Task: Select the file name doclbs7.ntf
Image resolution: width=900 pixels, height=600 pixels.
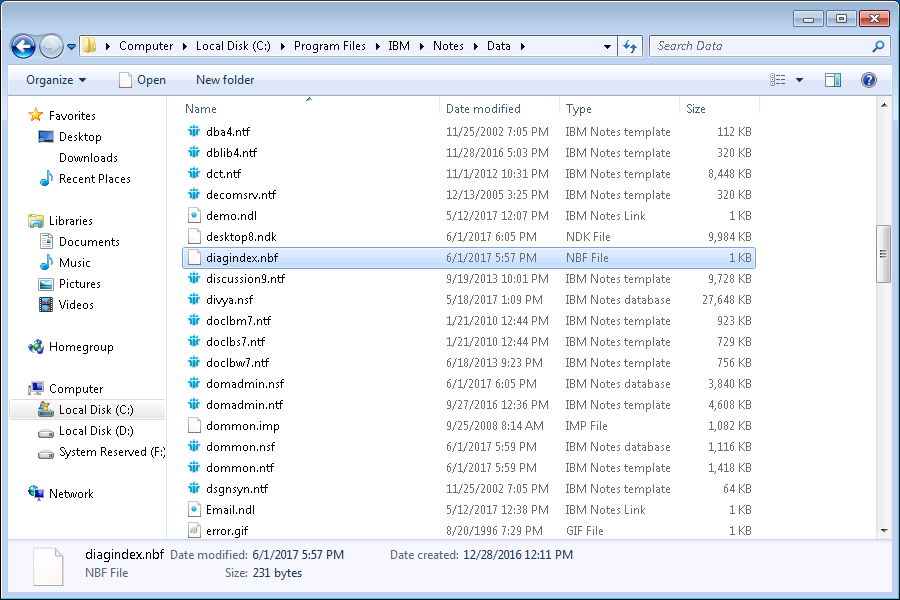Action: (235, 342)
